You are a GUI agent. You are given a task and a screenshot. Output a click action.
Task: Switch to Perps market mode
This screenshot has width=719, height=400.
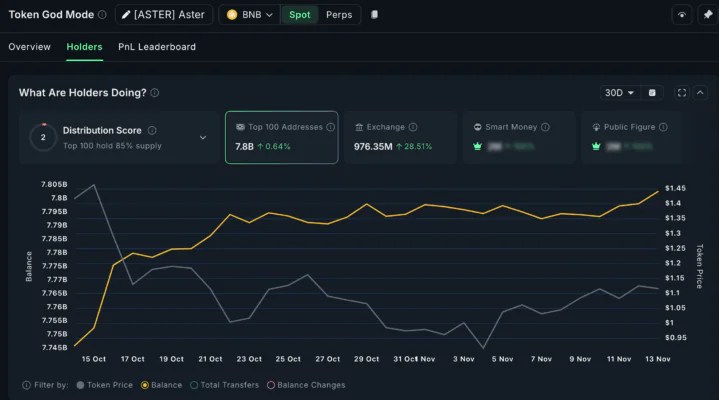tap(339, 15)
